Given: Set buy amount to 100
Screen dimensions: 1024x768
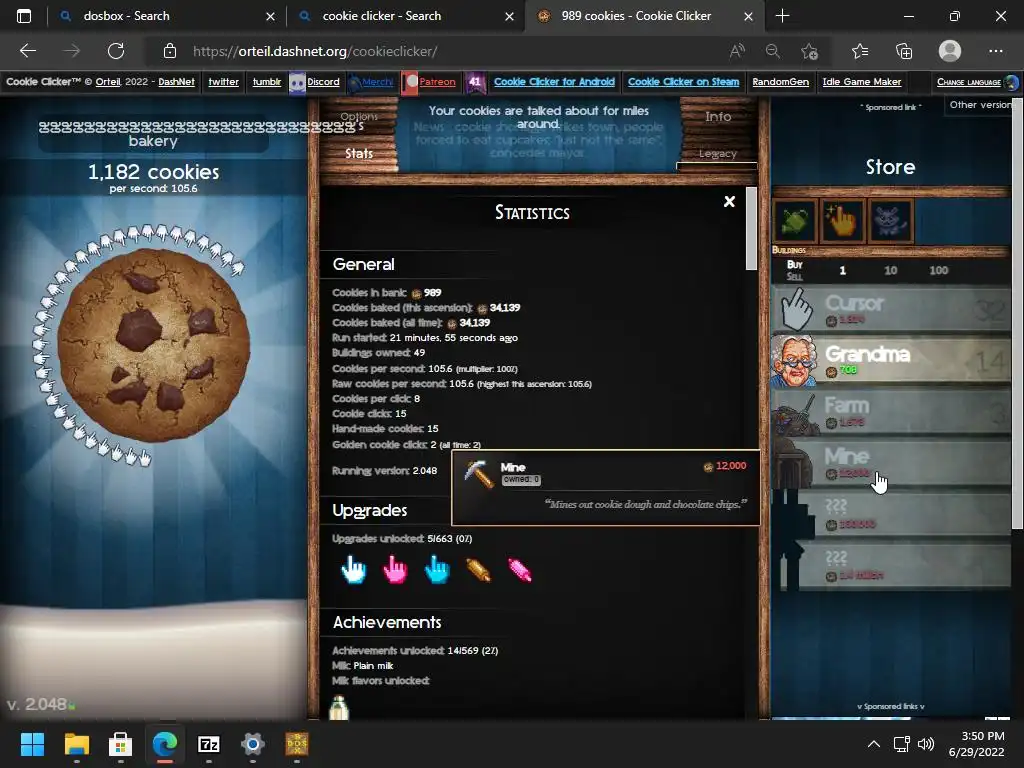Looking at the screenshot, I should [x=938, y=270].
